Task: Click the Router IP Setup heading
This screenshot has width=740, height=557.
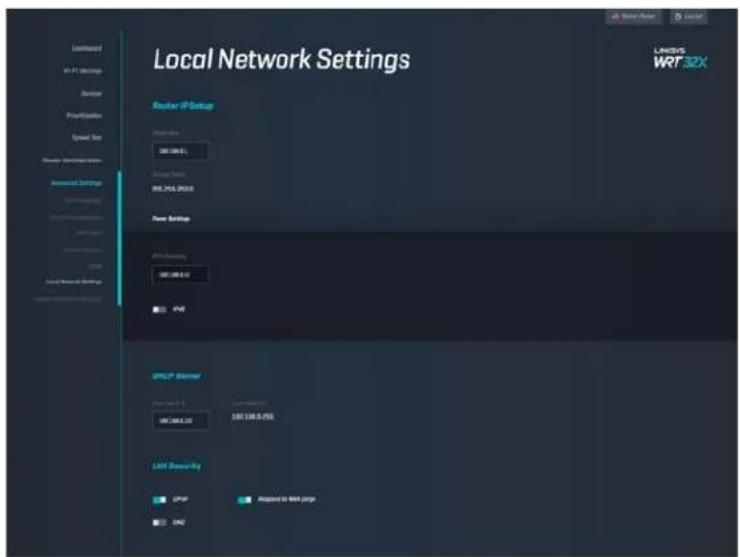Action: tap(183, 106)
